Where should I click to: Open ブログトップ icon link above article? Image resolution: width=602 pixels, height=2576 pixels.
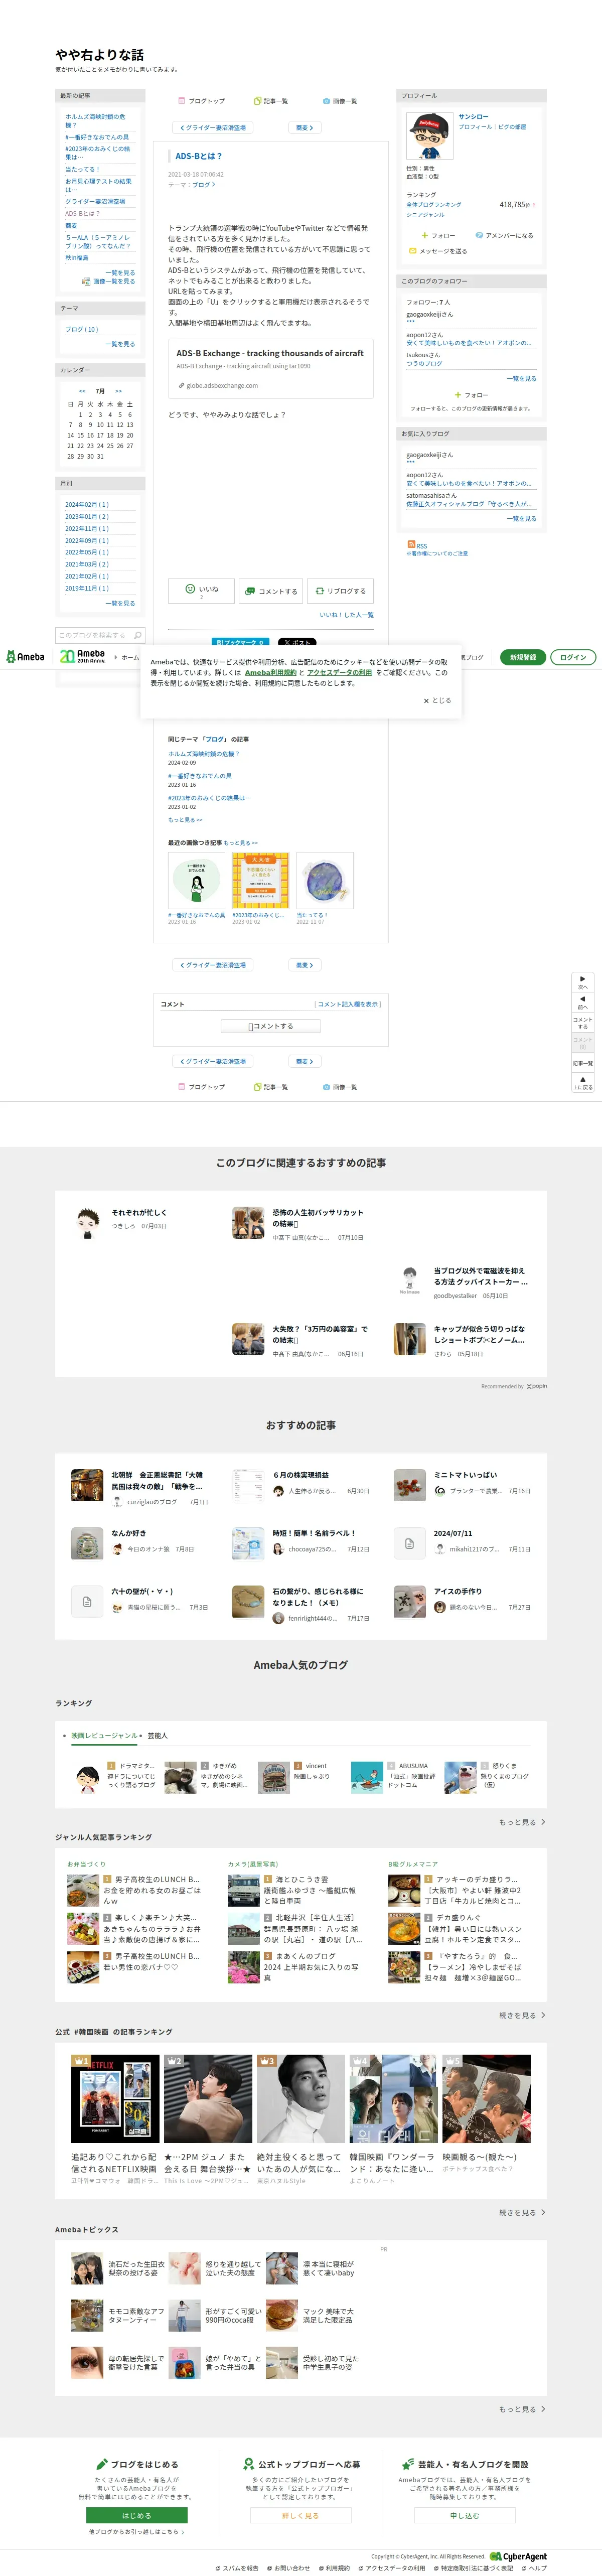(201, 101)
